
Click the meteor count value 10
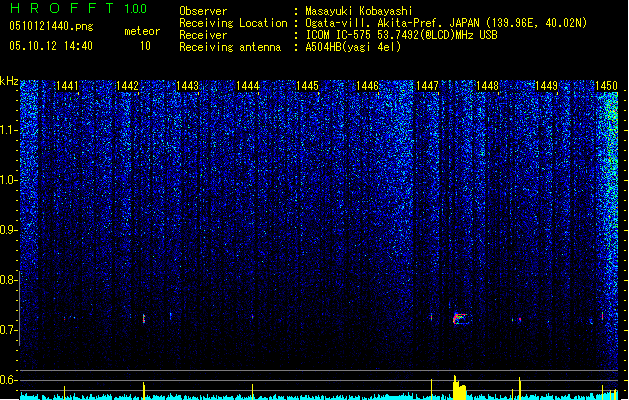tap(145, 46)
